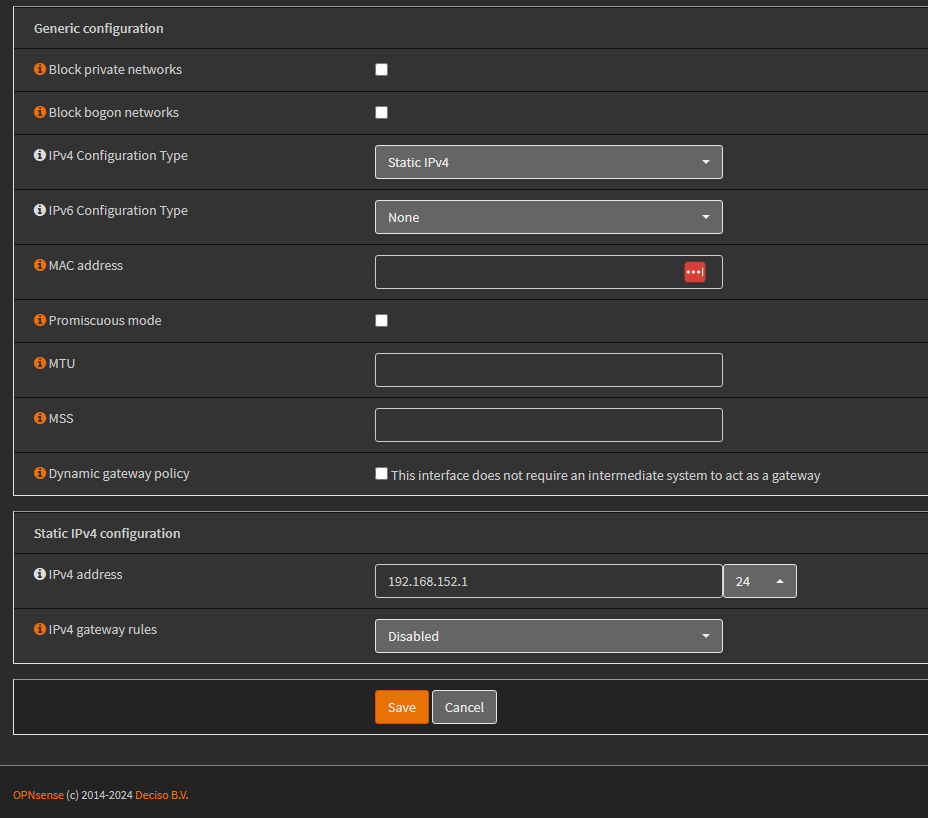Viewport: 928px width, 818px height.
Task: Click the Generic configuration heading
Action: click(x=98, y=28)
